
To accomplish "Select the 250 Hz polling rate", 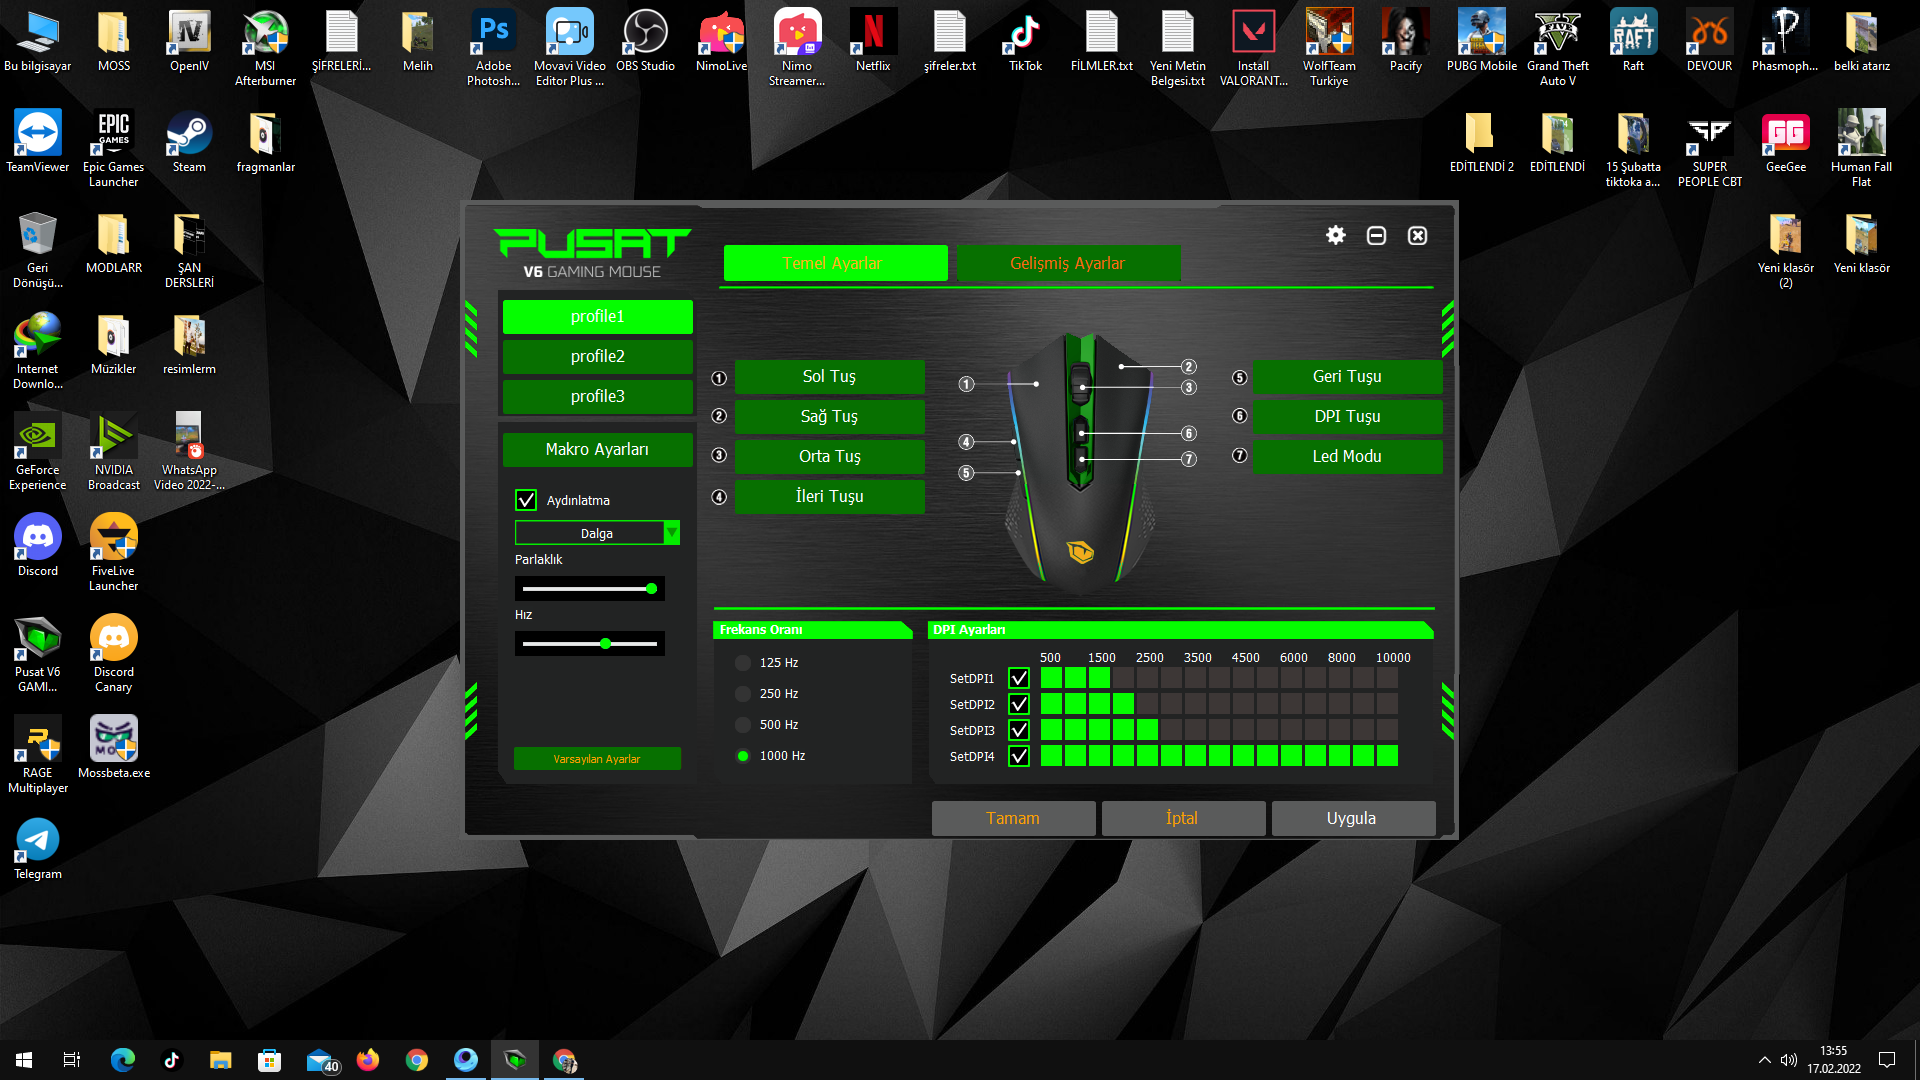I will [743, 693].
